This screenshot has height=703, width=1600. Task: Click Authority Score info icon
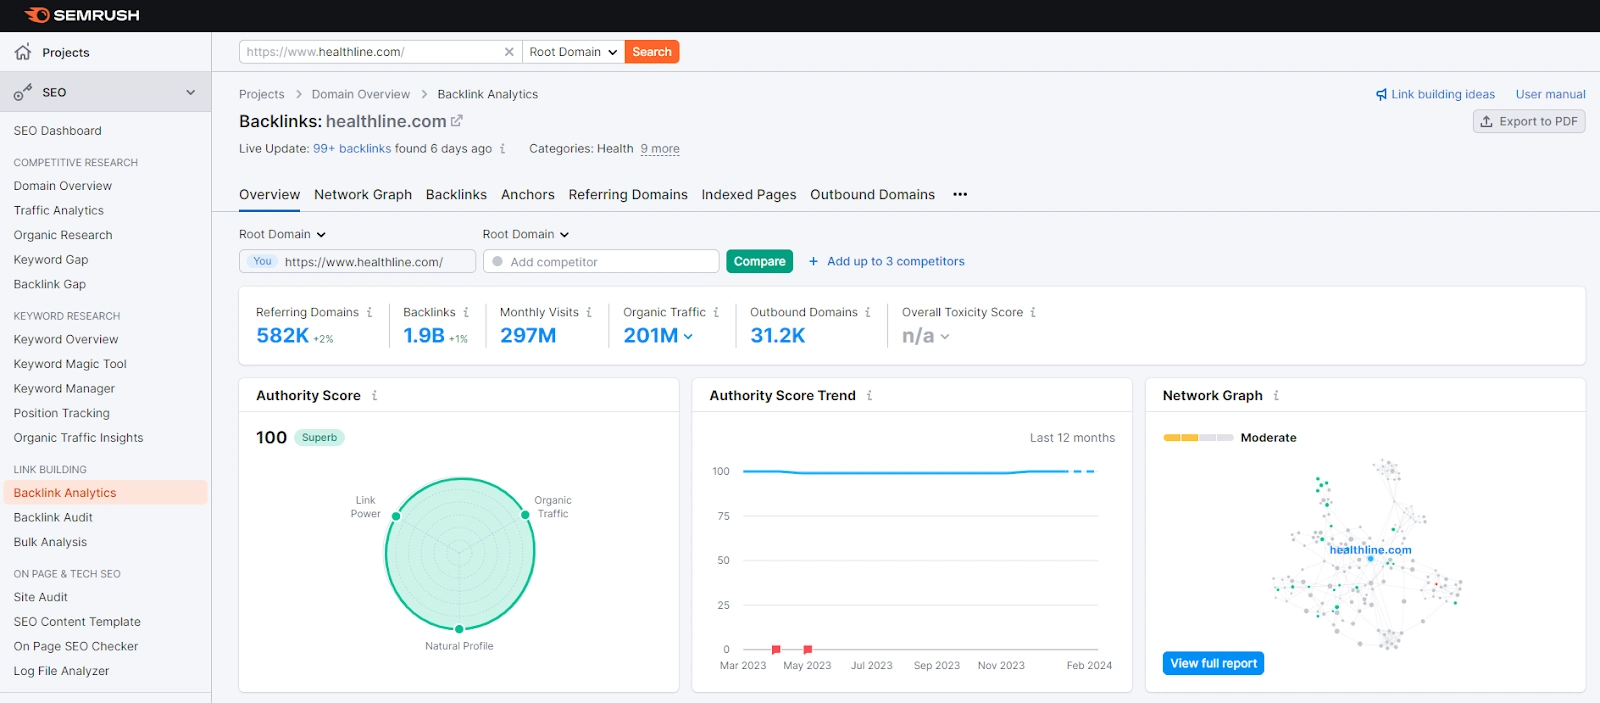(375, 396)
